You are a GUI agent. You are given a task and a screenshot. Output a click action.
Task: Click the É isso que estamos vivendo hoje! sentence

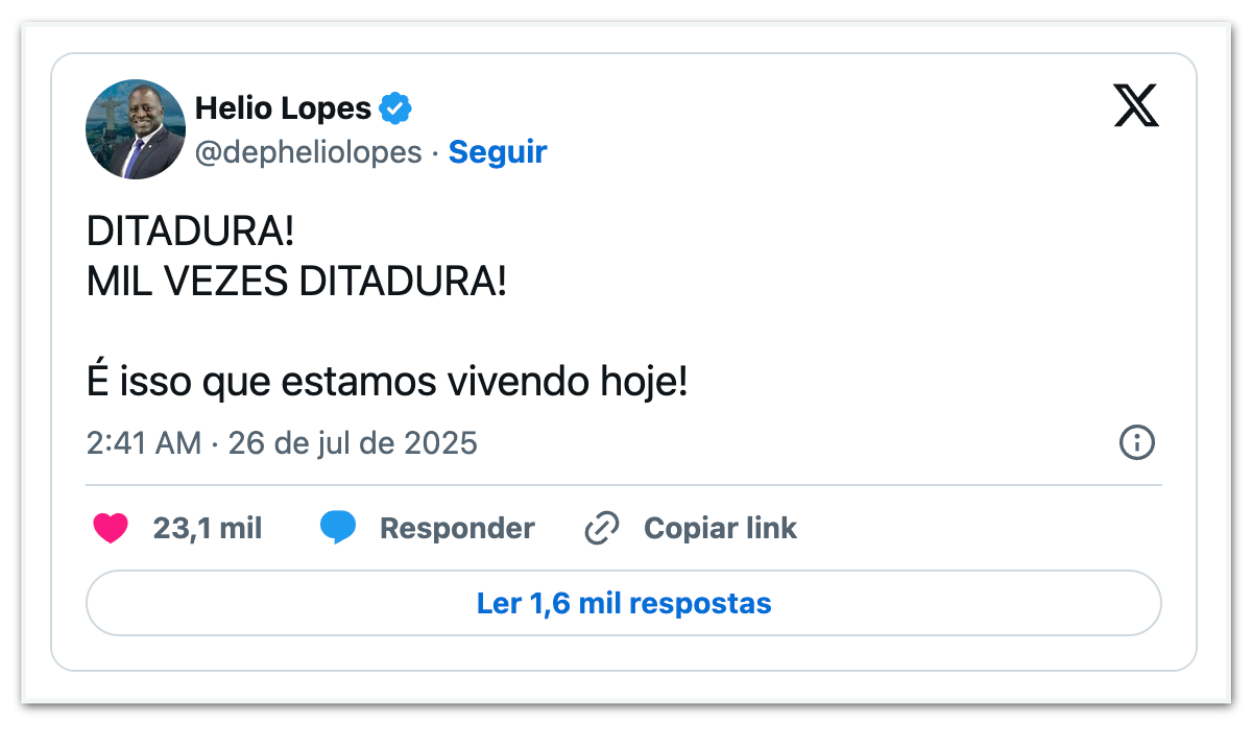click(x=387, y=383)
